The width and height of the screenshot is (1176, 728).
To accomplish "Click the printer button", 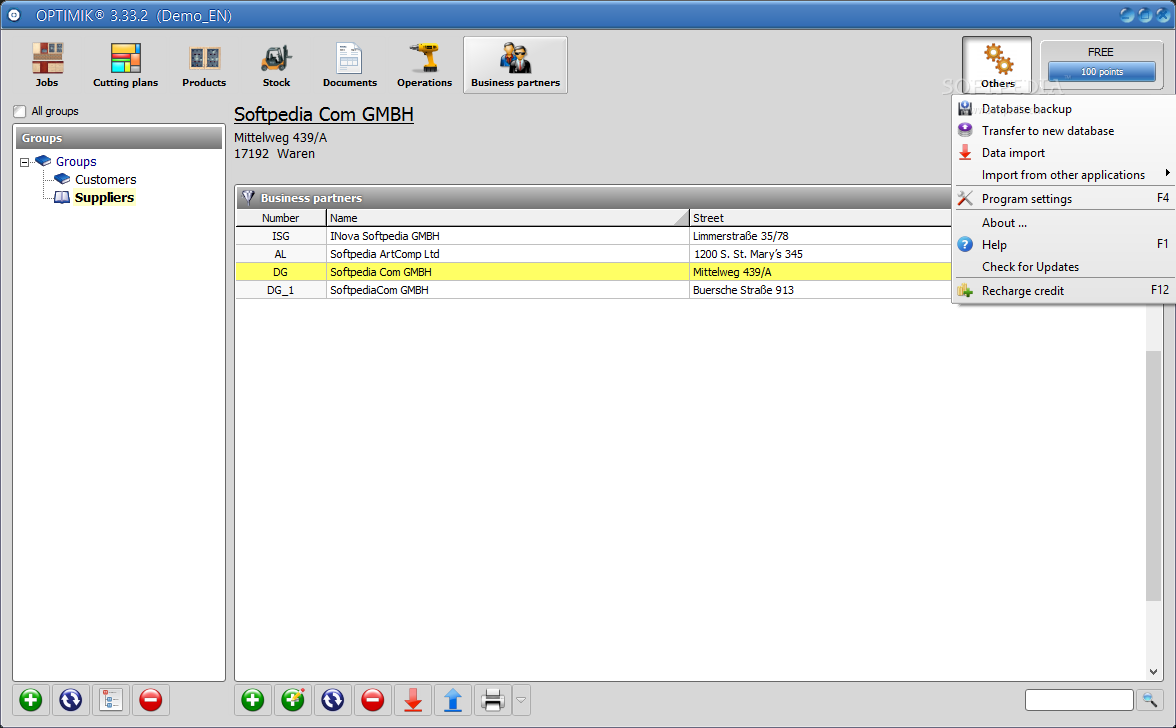I will (x=493, y=700).
